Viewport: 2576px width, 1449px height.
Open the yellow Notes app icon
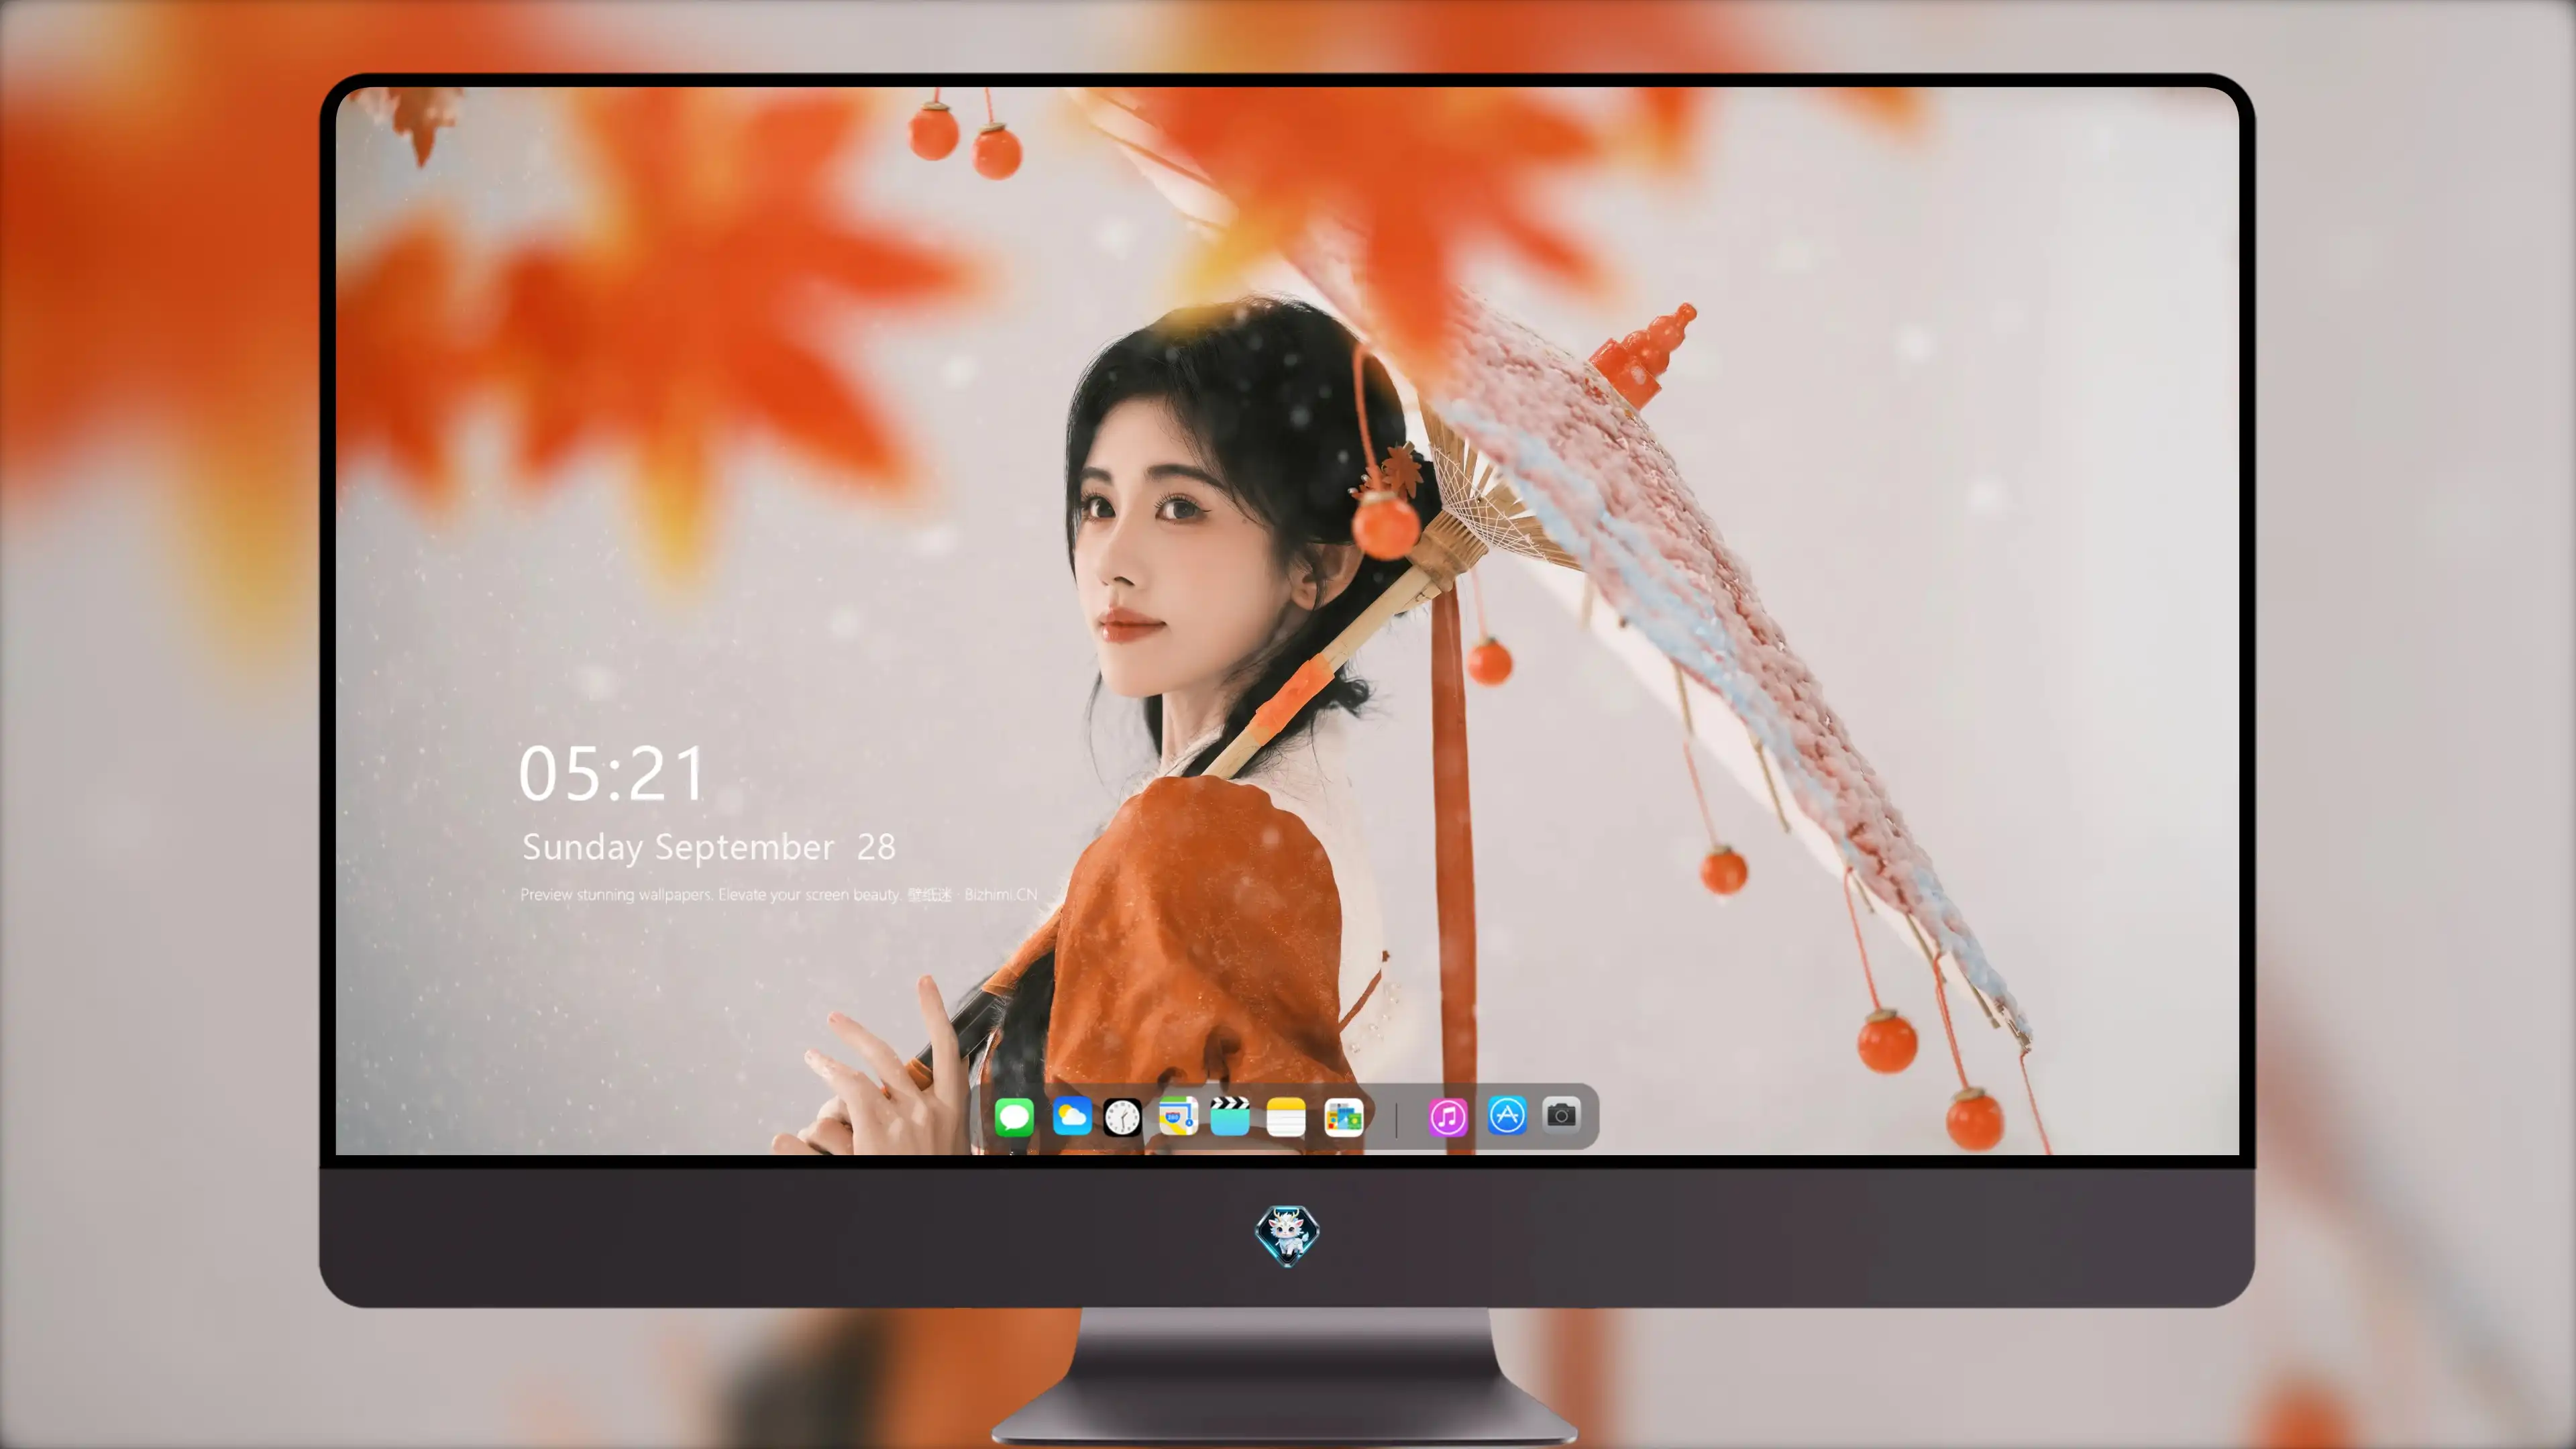click(1286, 1117)
